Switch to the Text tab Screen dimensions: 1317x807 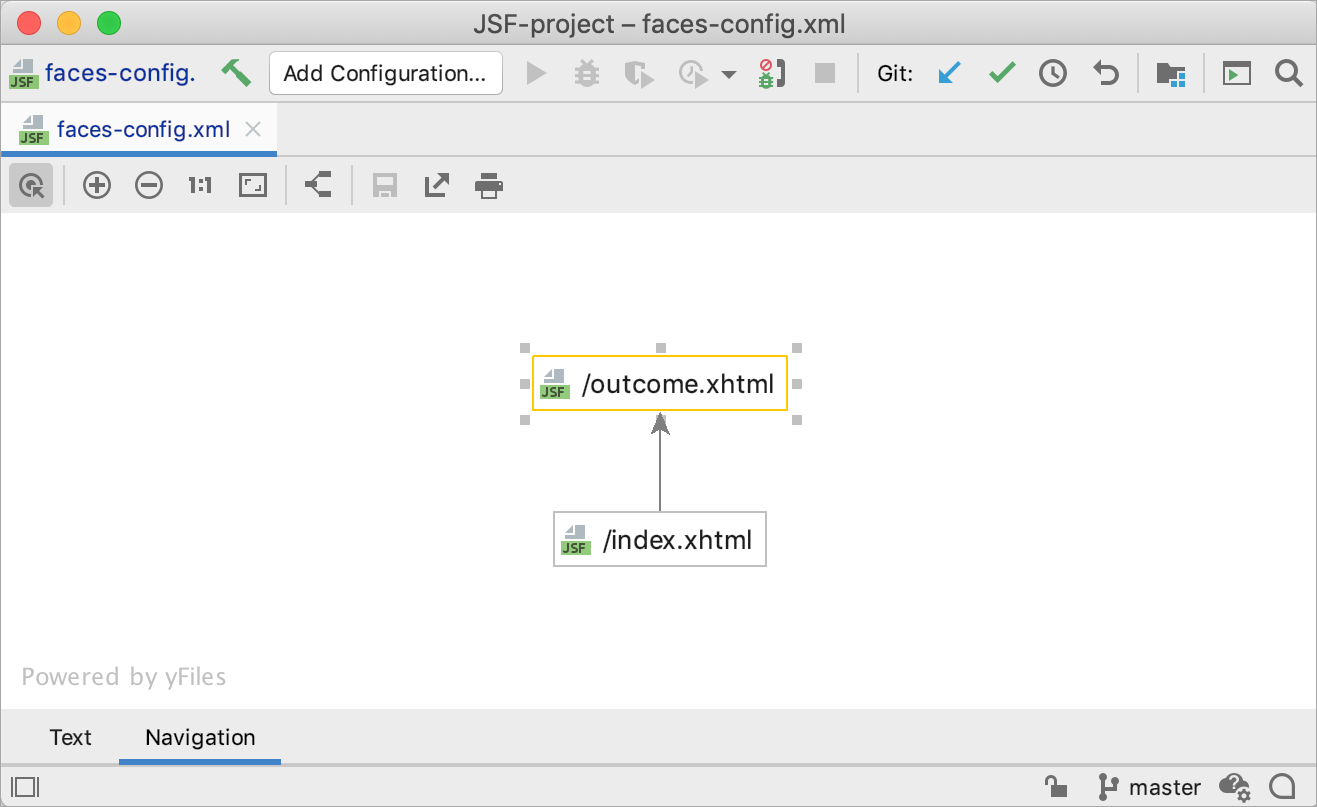pos(70,737)
